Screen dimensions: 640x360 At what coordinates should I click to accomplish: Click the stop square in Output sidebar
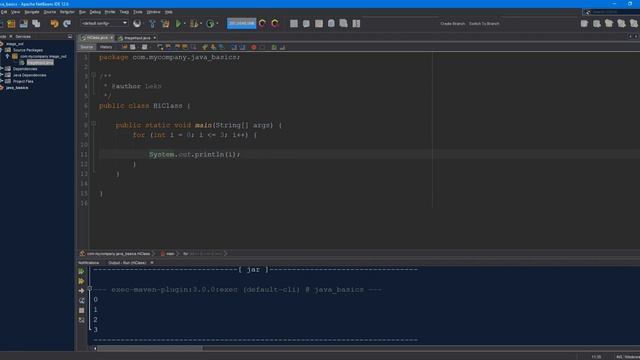[x=81, y=310]
